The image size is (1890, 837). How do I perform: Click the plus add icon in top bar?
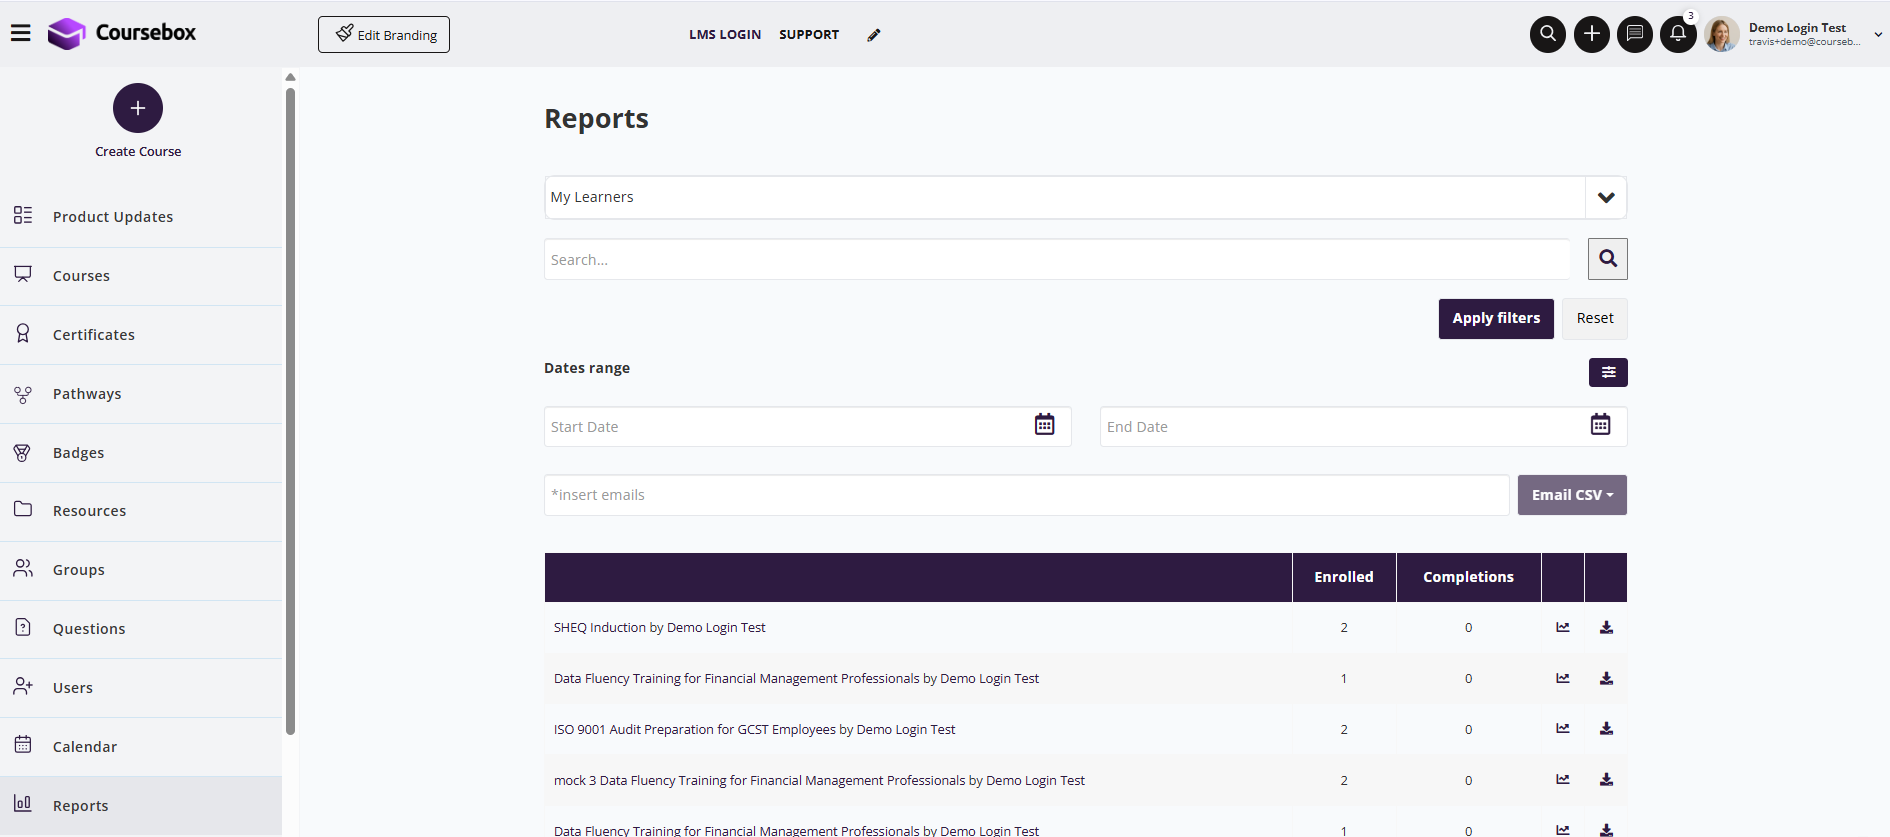[x=1592, y=34]
